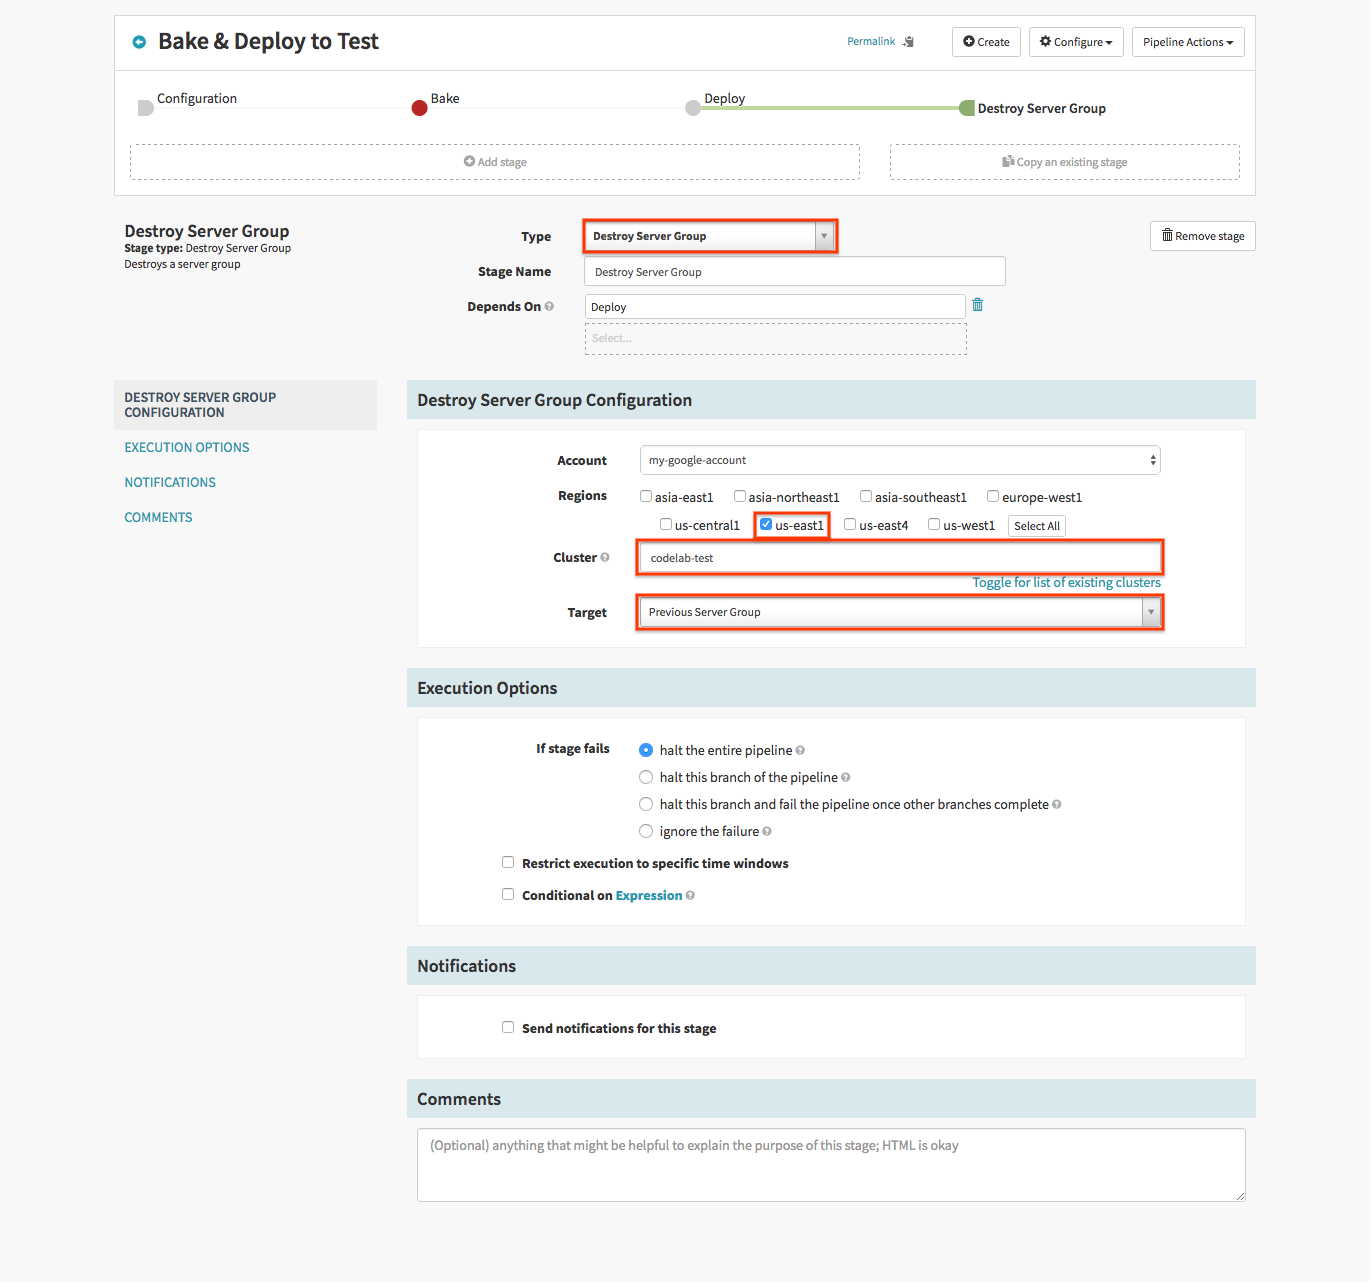
Task: Go to Destroy Server Group Configuration section
Action: 245,405
